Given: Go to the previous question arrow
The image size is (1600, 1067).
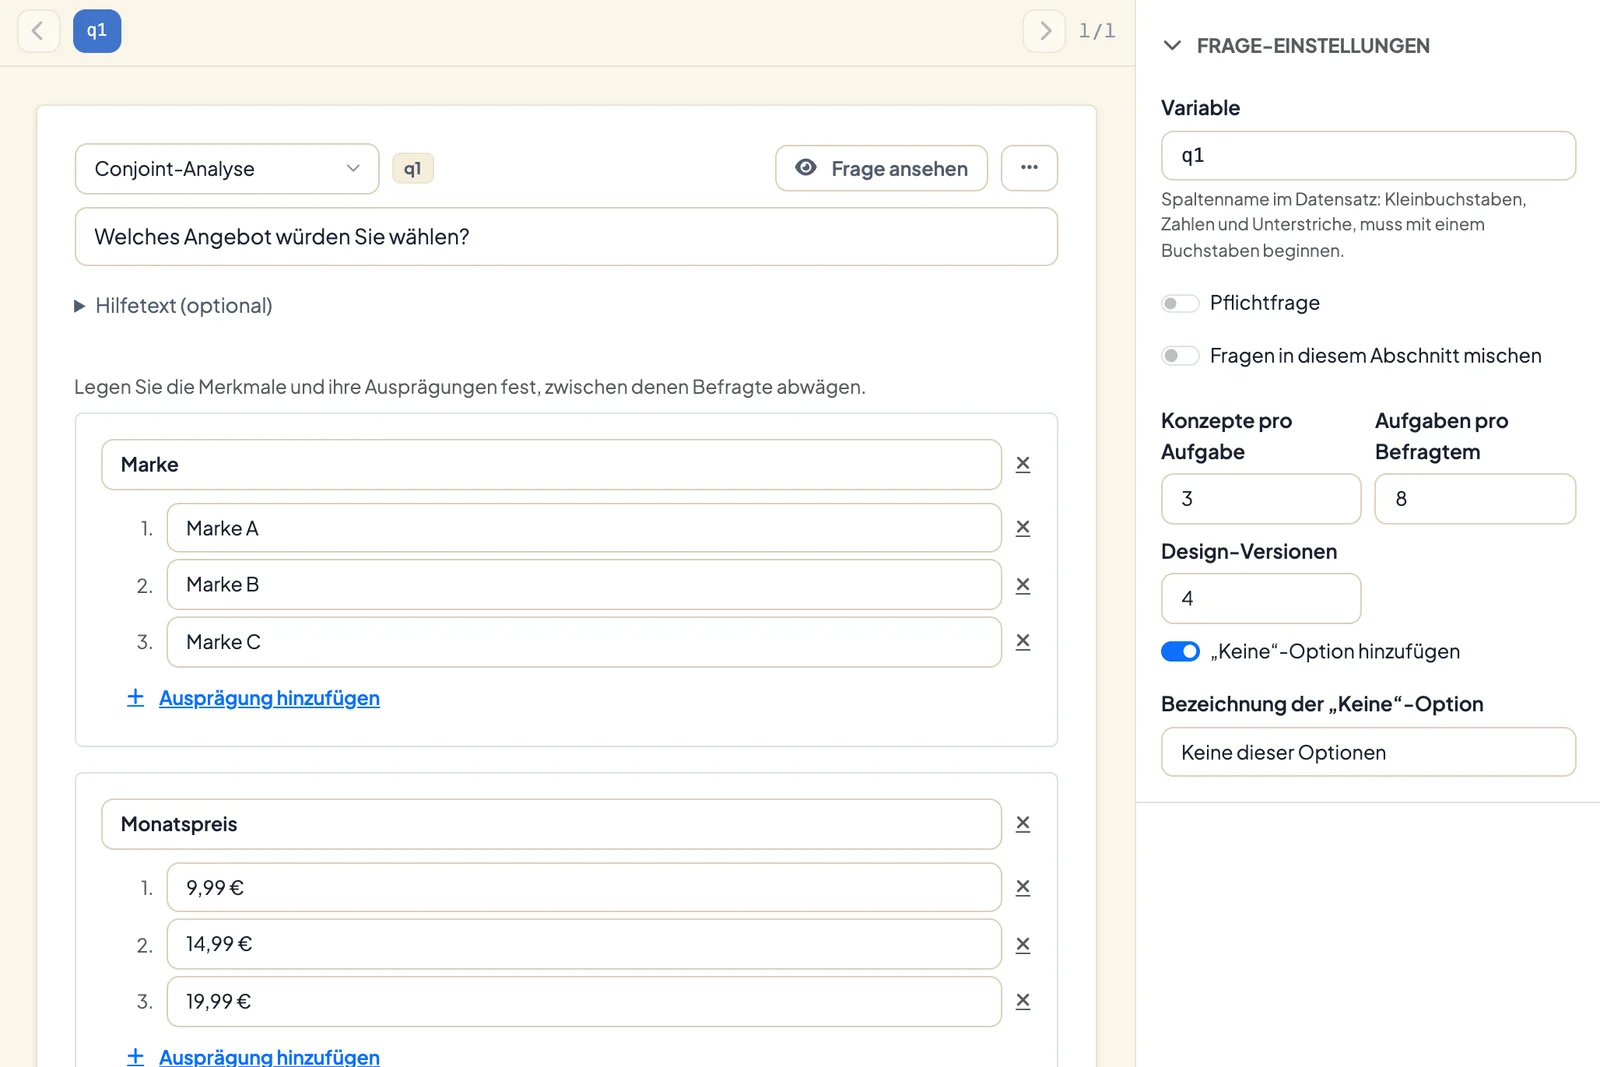Looking at the screenshot, I should coord(39,31).
